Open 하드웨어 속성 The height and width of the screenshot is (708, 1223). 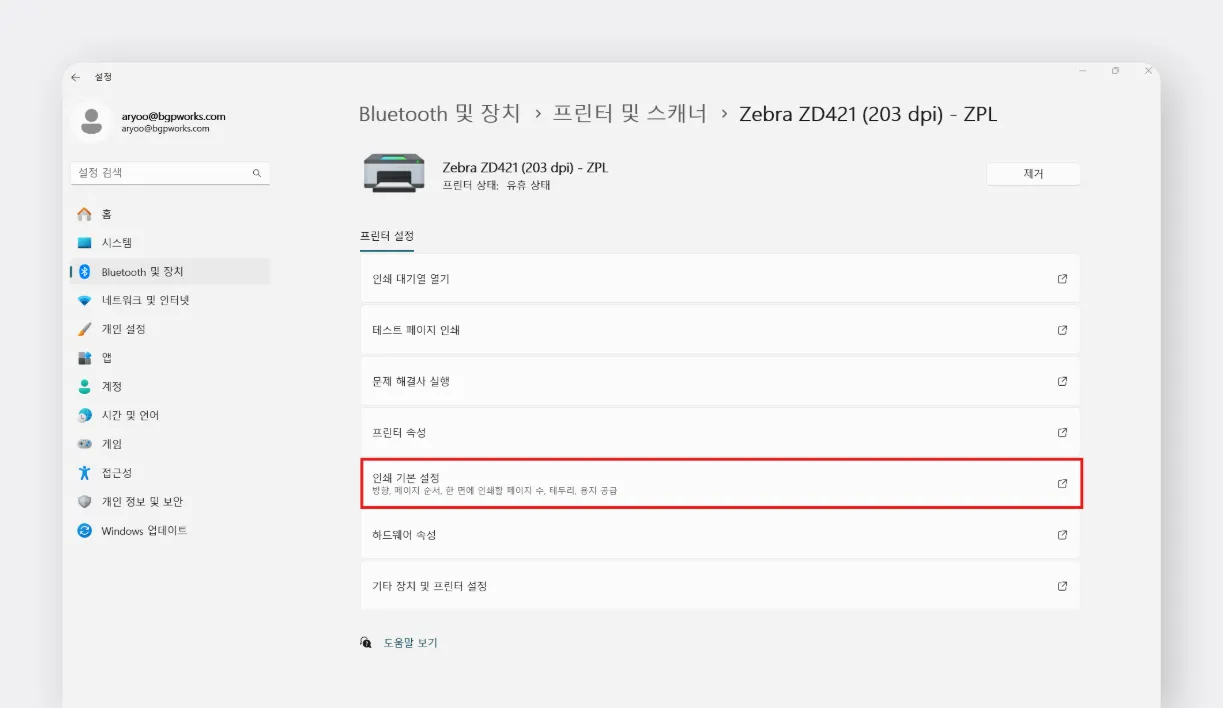click(720, 535)
